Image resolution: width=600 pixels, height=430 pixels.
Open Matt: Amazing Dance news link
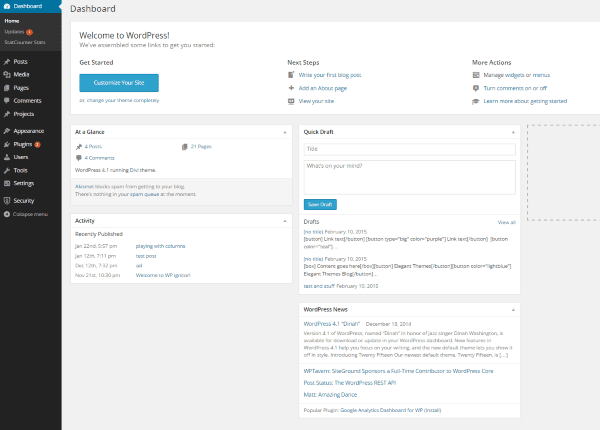pyautogui.click(x=330, y=394)
